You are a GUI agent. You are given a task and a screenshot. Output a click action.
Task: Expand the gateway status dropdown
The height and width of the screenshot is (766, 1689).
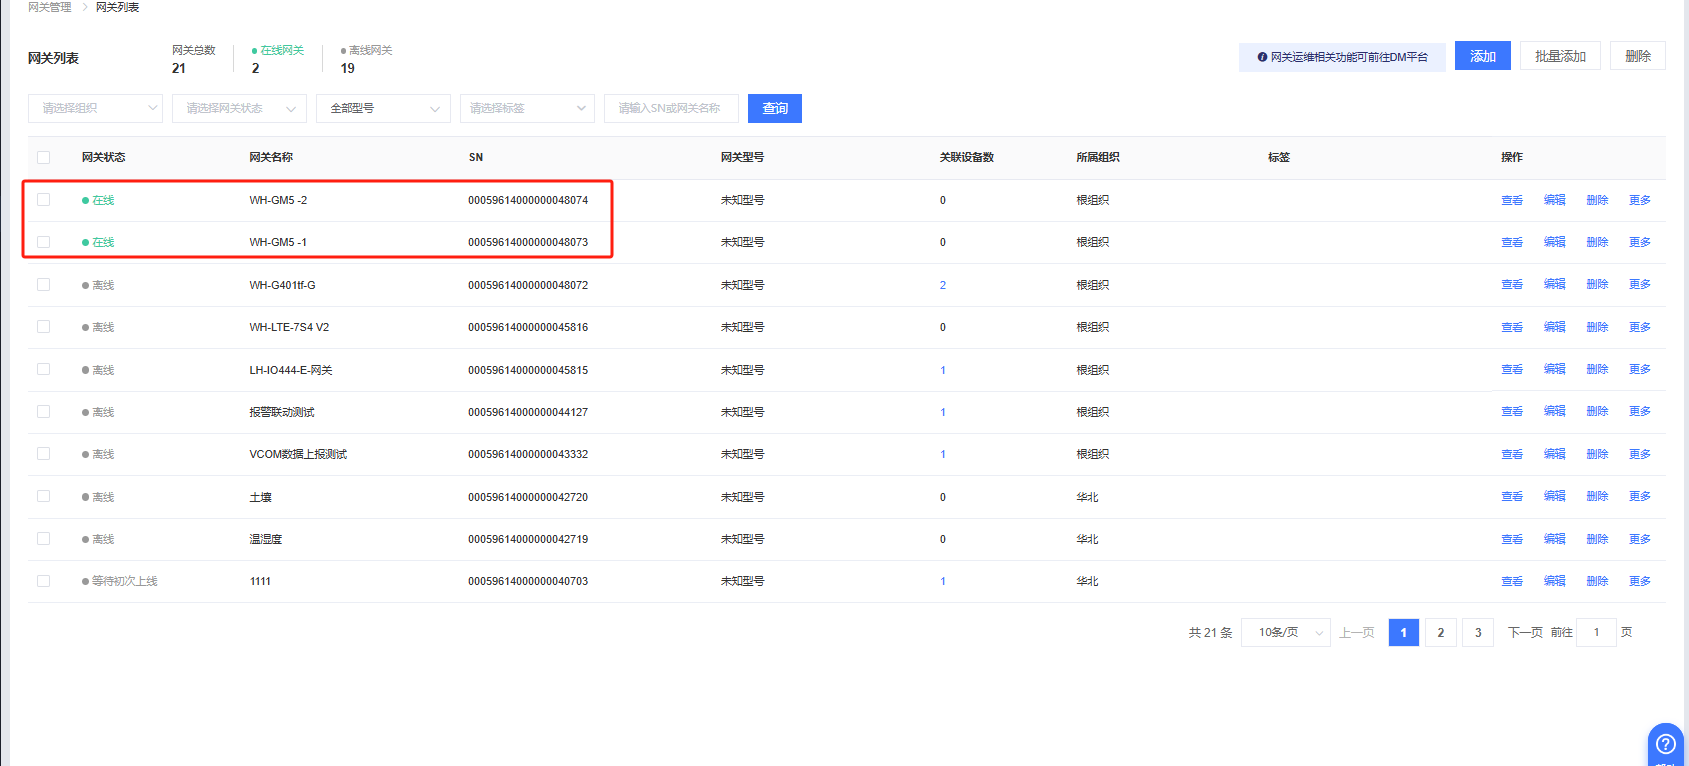point(239,108)
